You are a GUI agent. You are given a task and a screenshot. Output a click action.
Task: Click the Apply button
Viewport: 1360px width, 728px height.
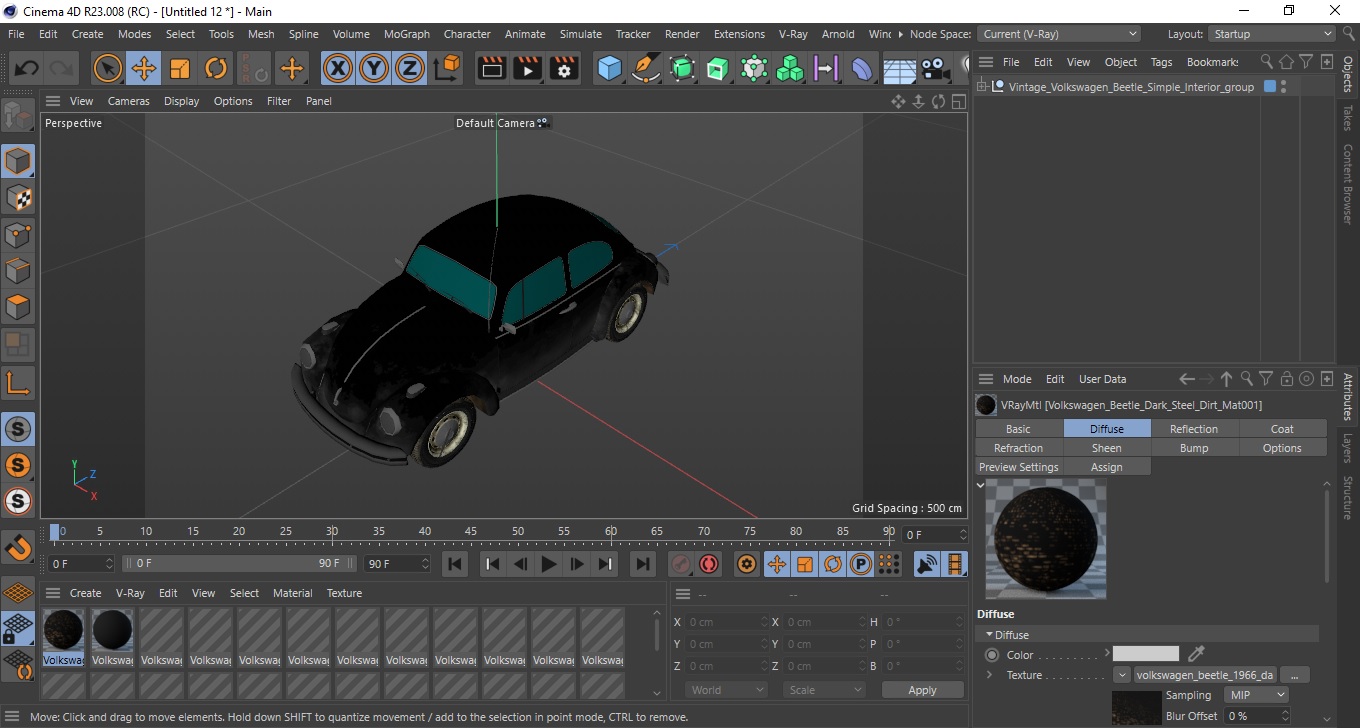pos(922,690)
